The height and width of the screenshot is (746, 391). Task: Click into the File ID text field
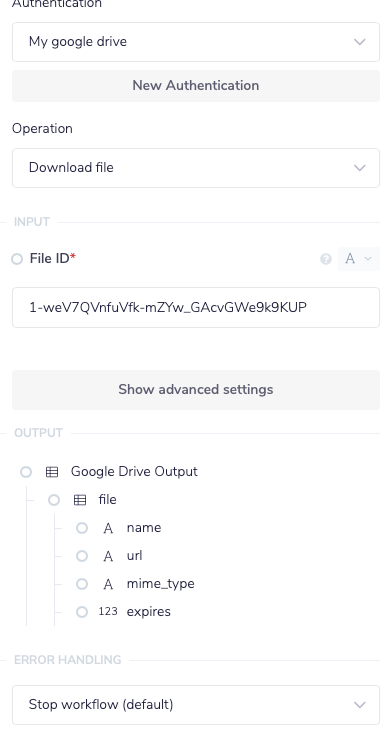click(x=196, y=307)
